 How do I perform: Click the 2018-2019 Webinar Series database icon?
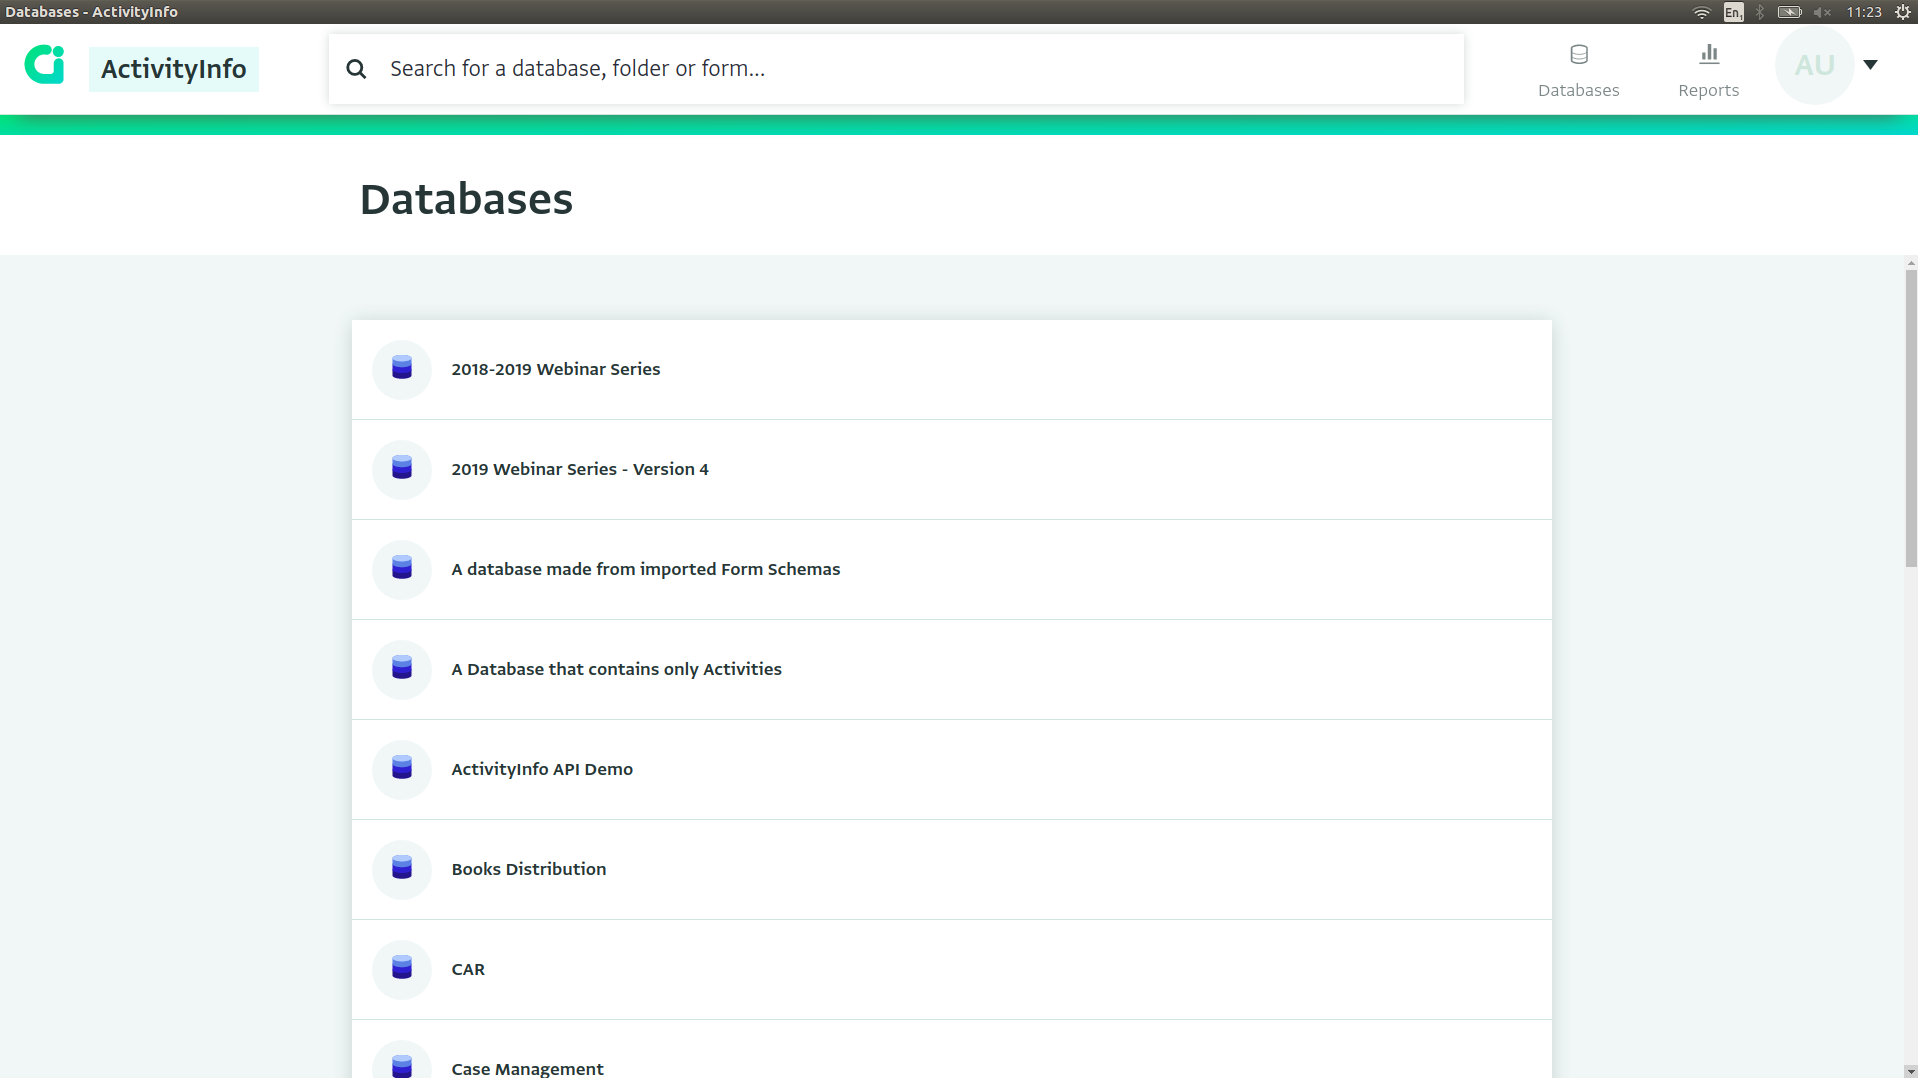(x=402, y=369)
